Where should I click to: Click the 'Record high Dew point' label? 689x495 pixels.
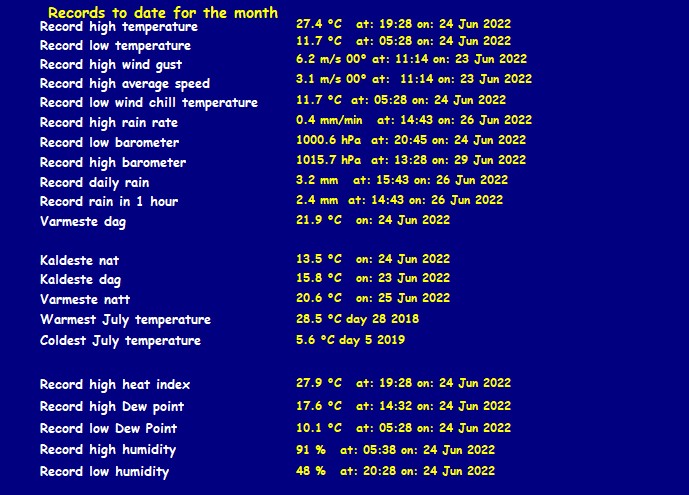(112, 407)
